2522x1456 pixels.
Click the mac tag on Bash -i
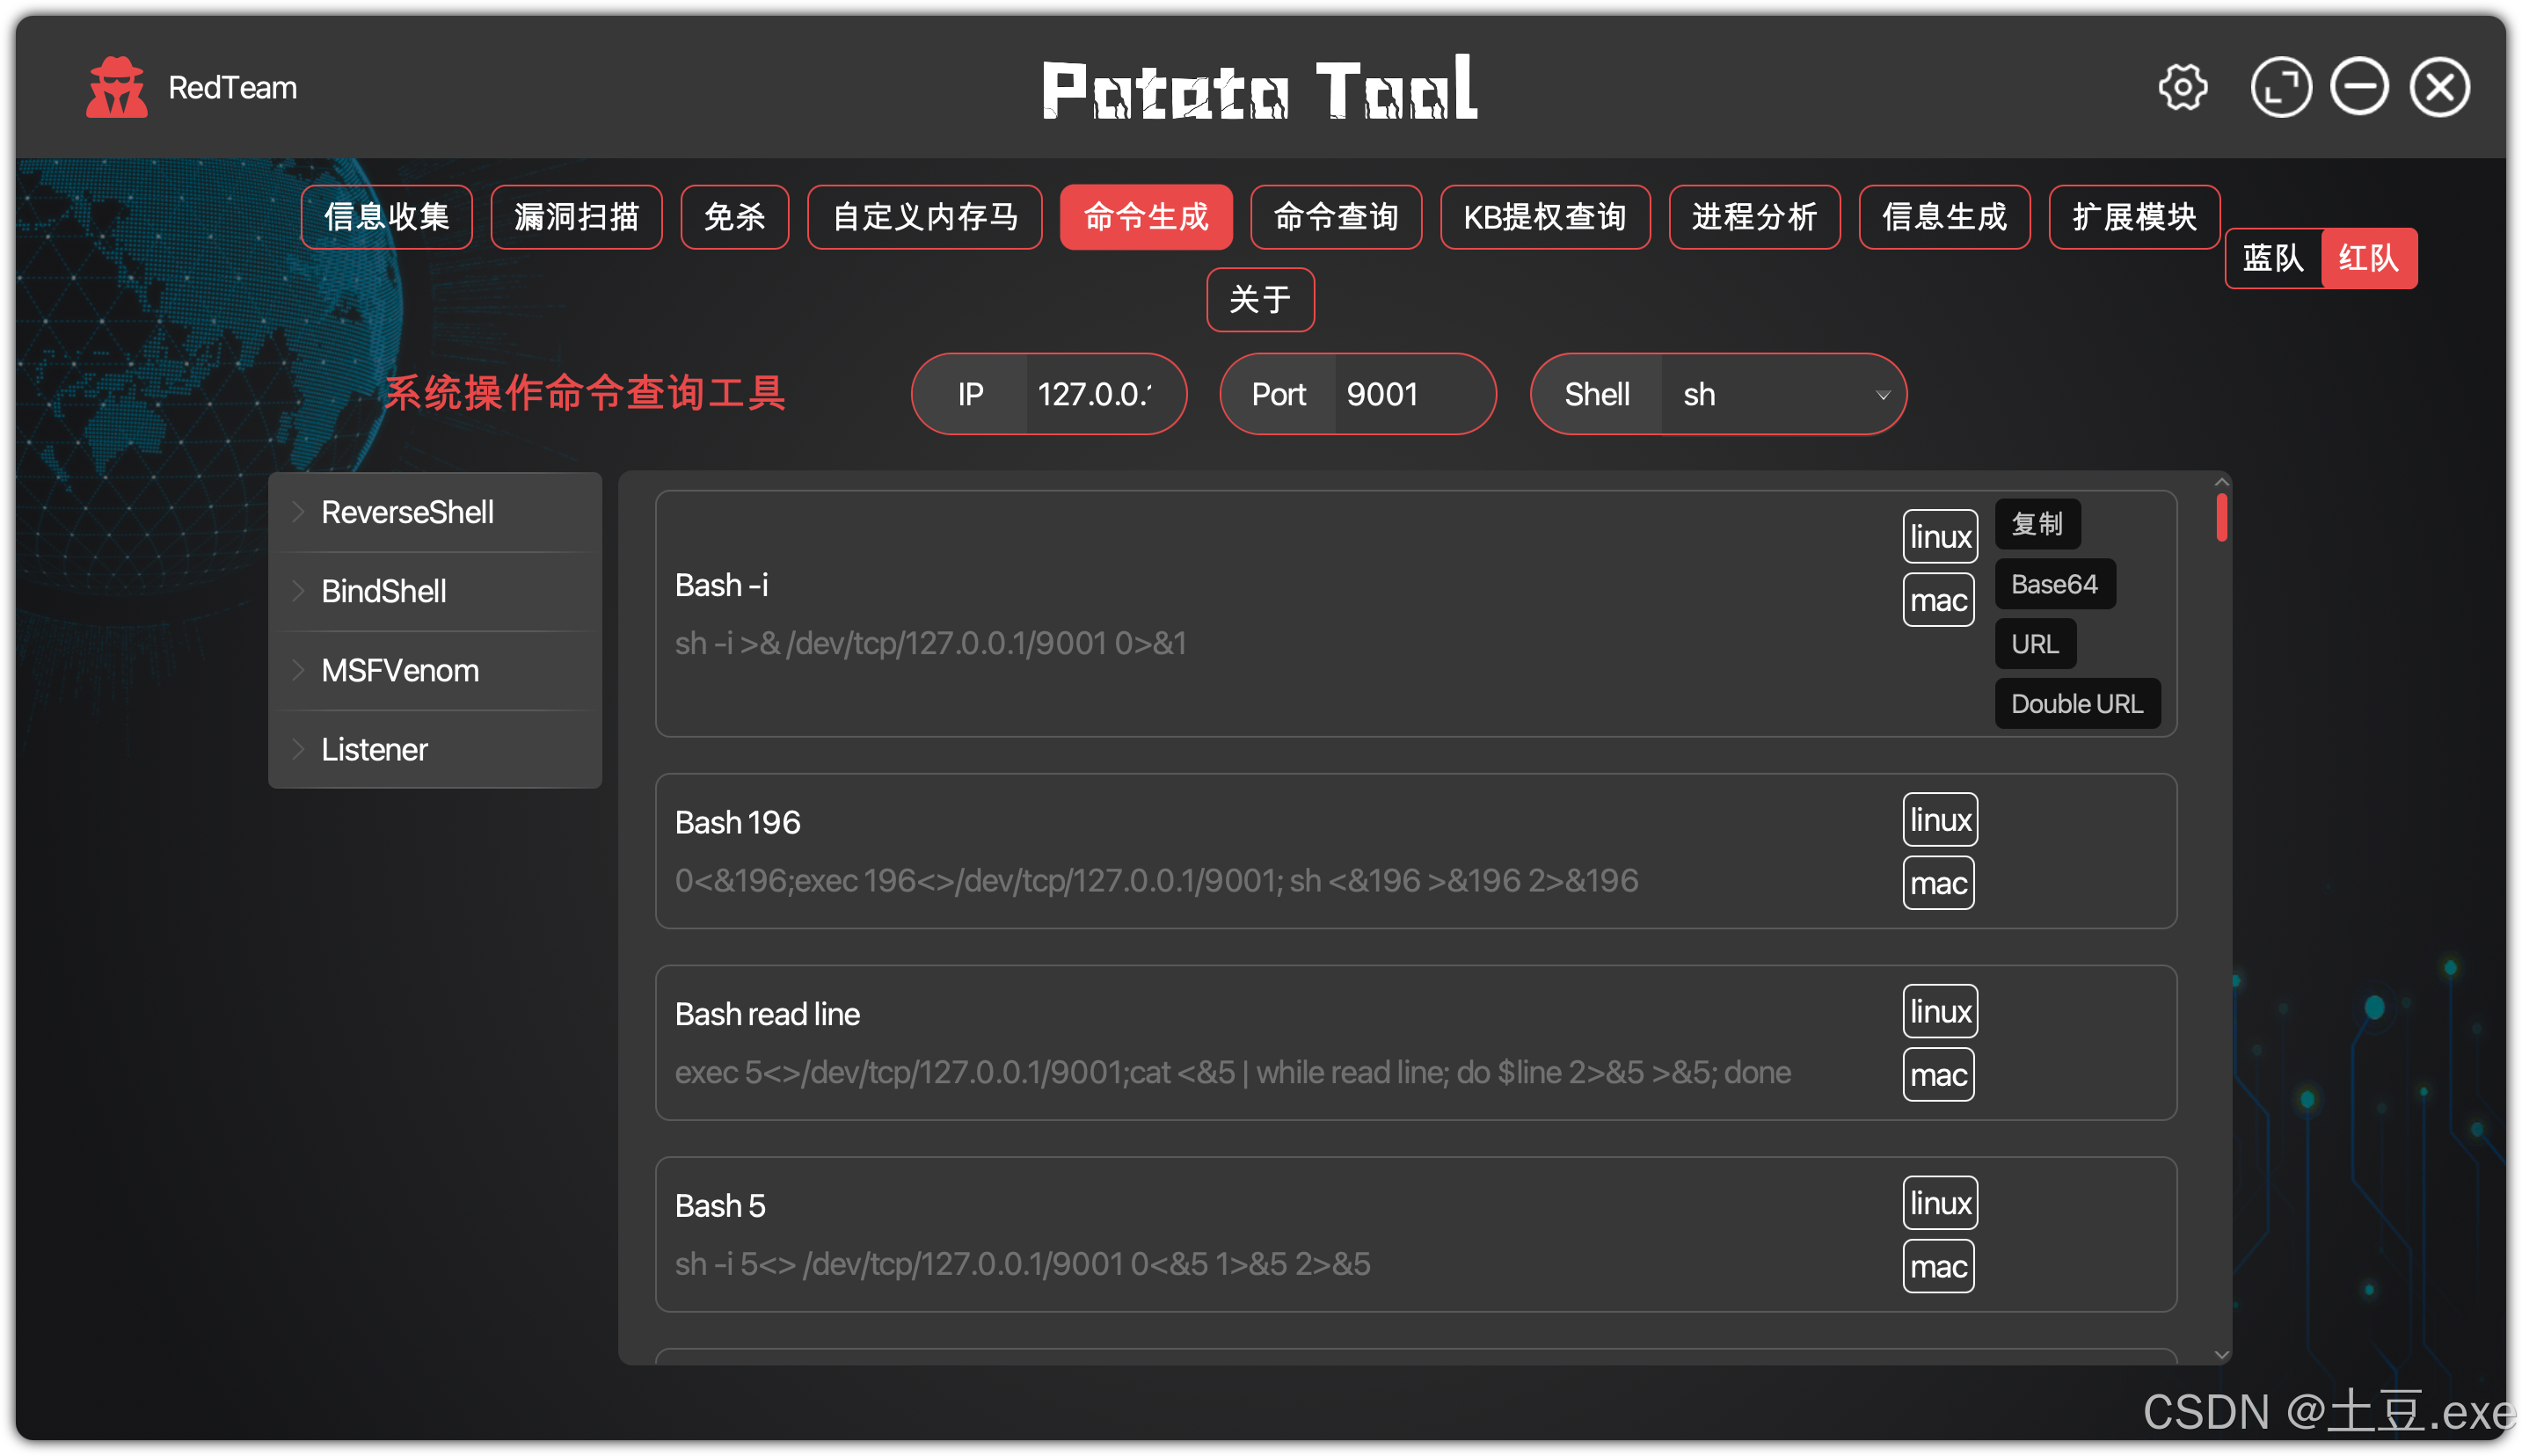[x=1937, y=601]
